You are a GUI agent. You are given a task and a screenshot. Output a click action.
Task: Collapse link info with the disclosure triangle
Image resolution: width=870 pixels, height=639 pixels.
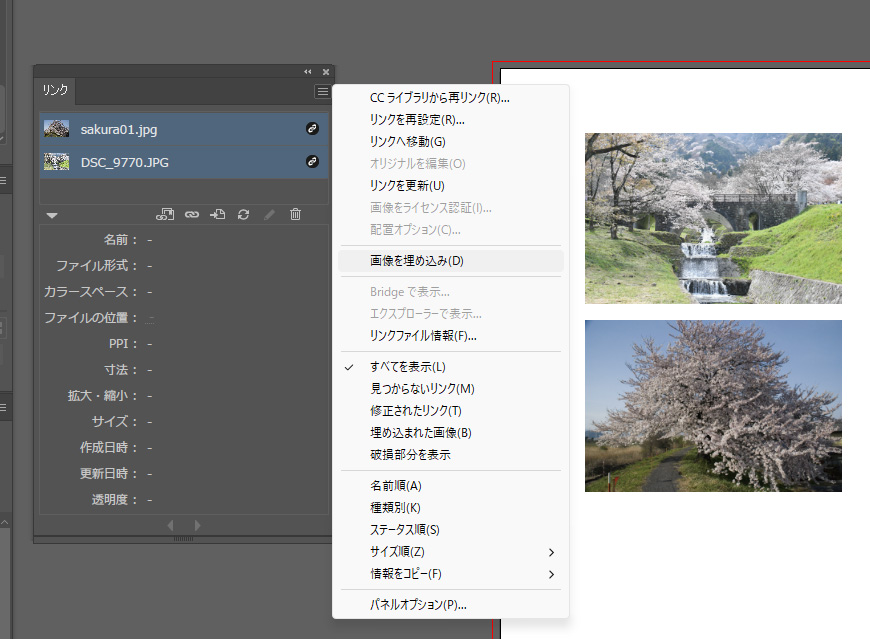pyautogui.click(x=52, y=214)
